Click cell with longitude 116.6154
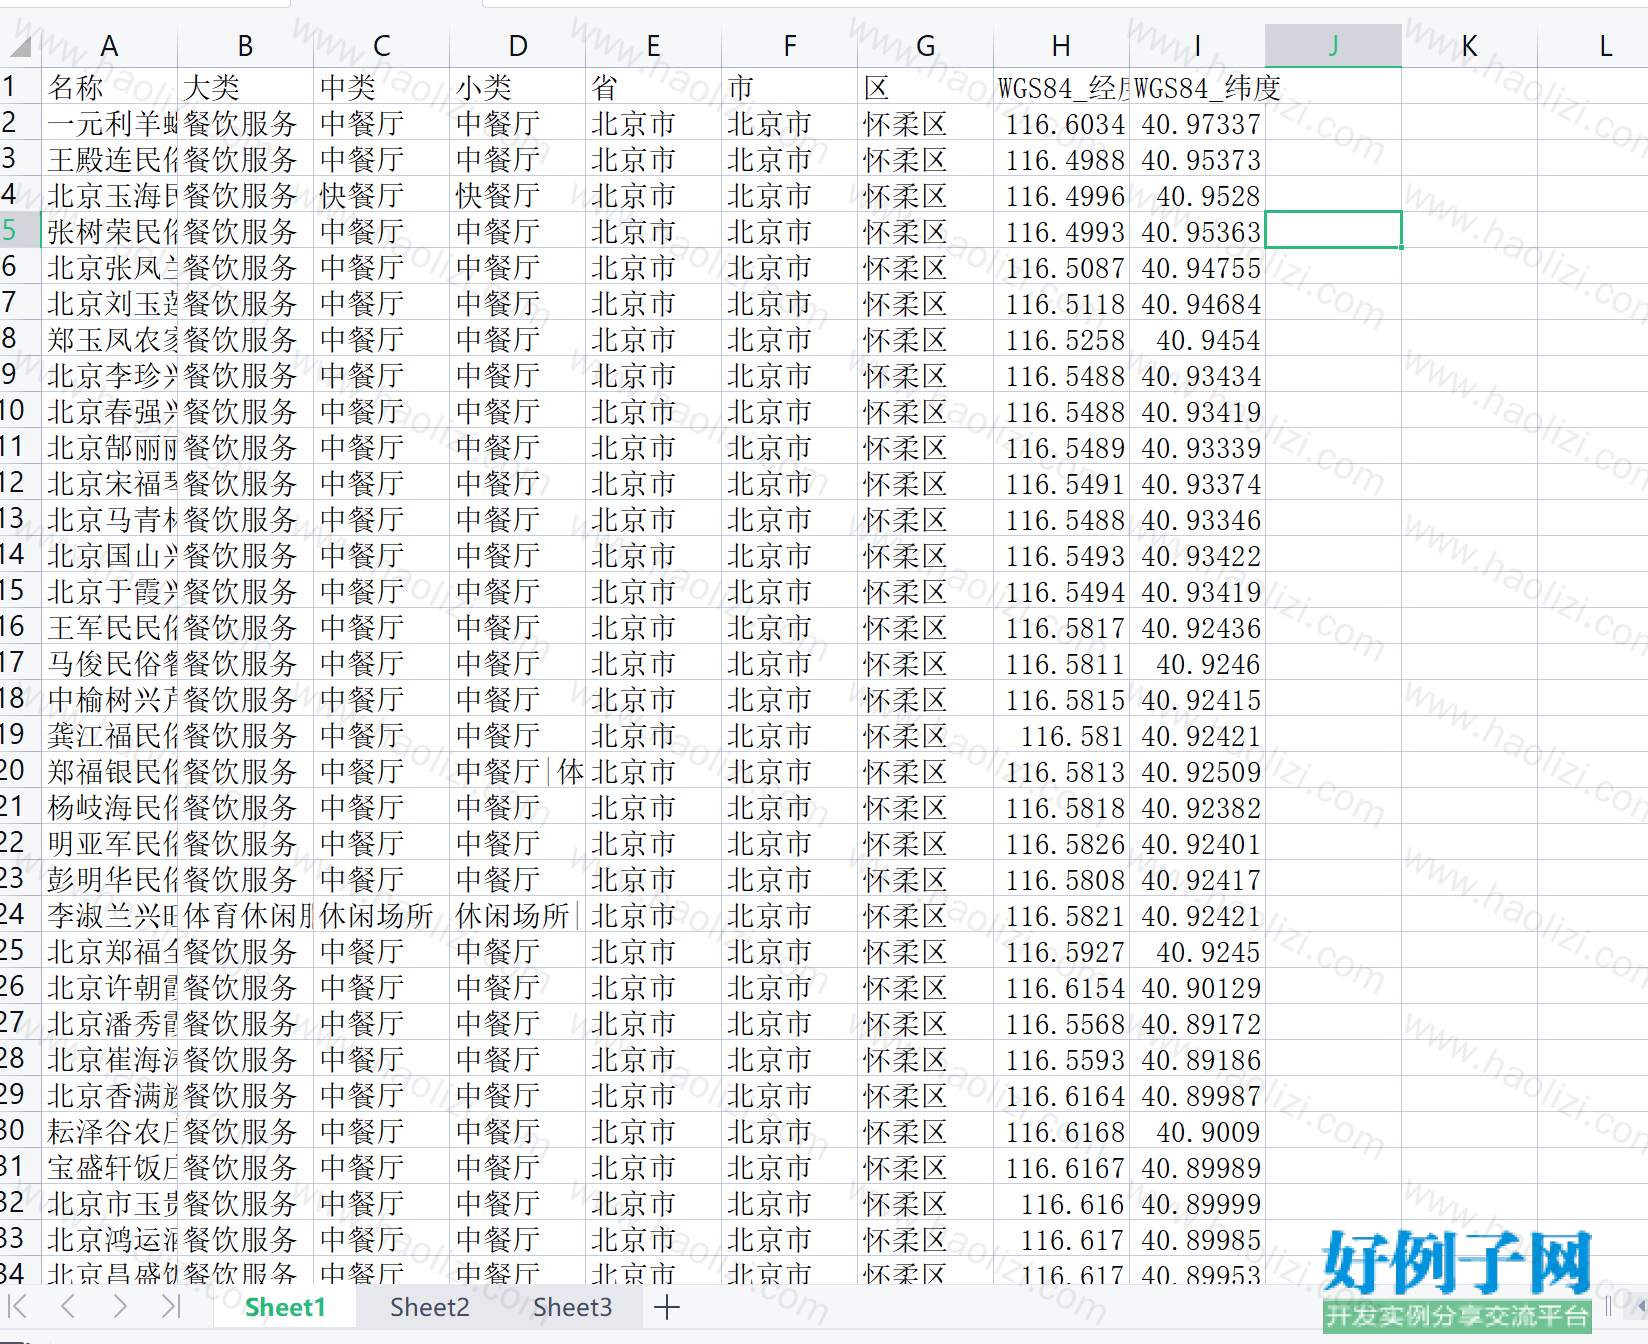This screenshot has height=1344, width=1648. click(1061, 987)
